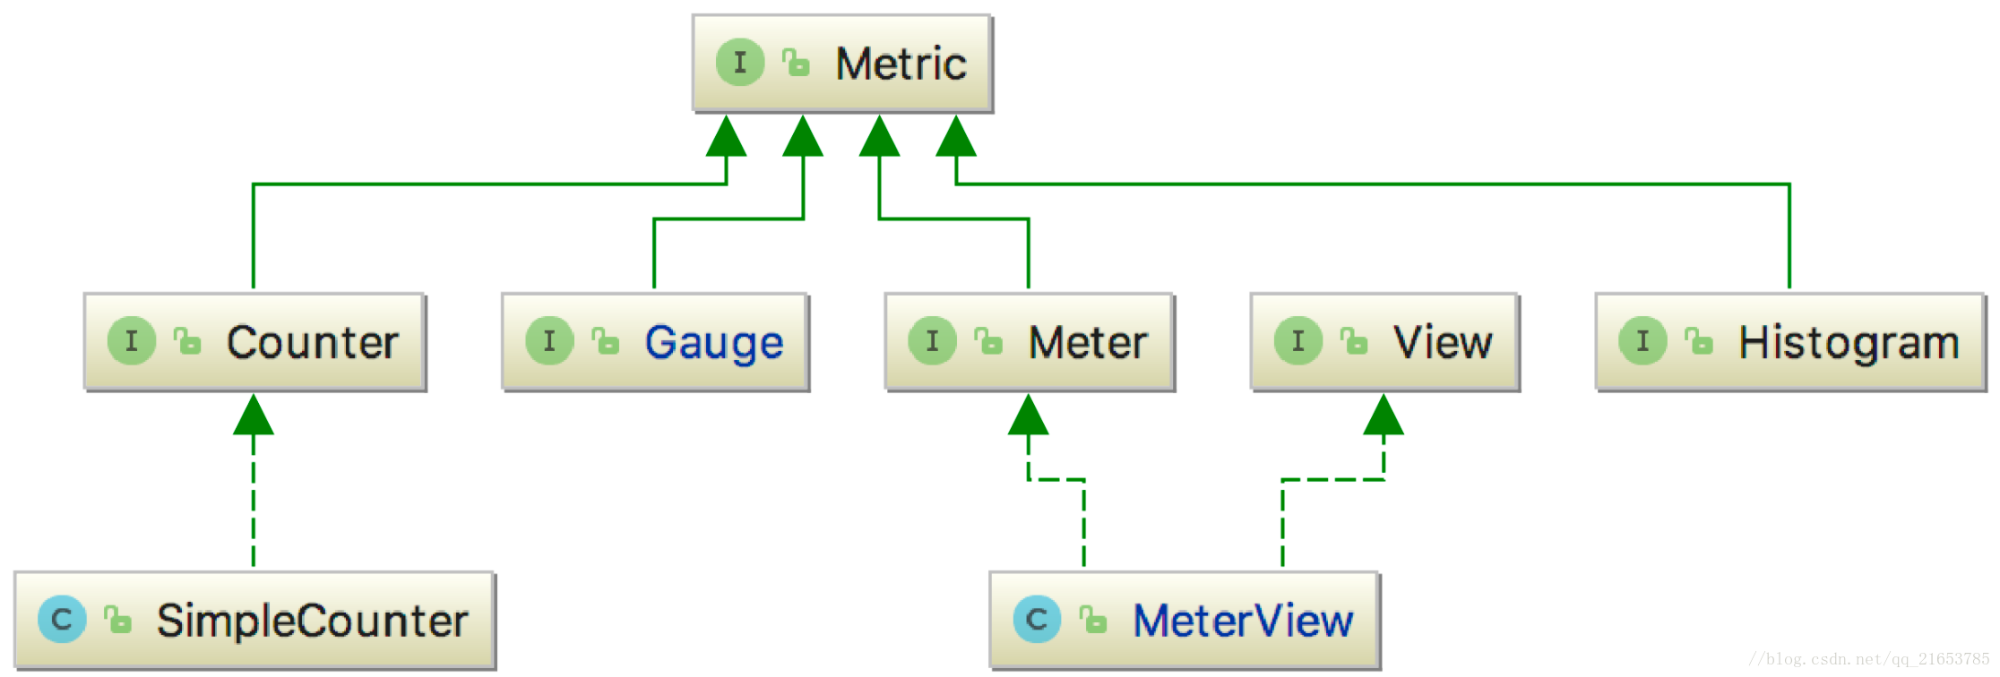Select the Metric label text
Image resolution: width=2000 pixels, height=677 pixels.
click(901, 64)
